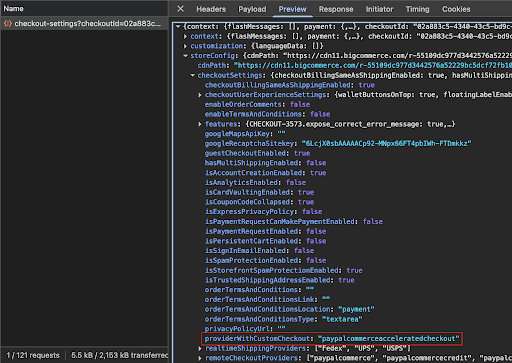Screen dimensions: 512x363
Task: Click the '5.5 kB / 2,153 kB transferred' status
Action: click(119, 355)
